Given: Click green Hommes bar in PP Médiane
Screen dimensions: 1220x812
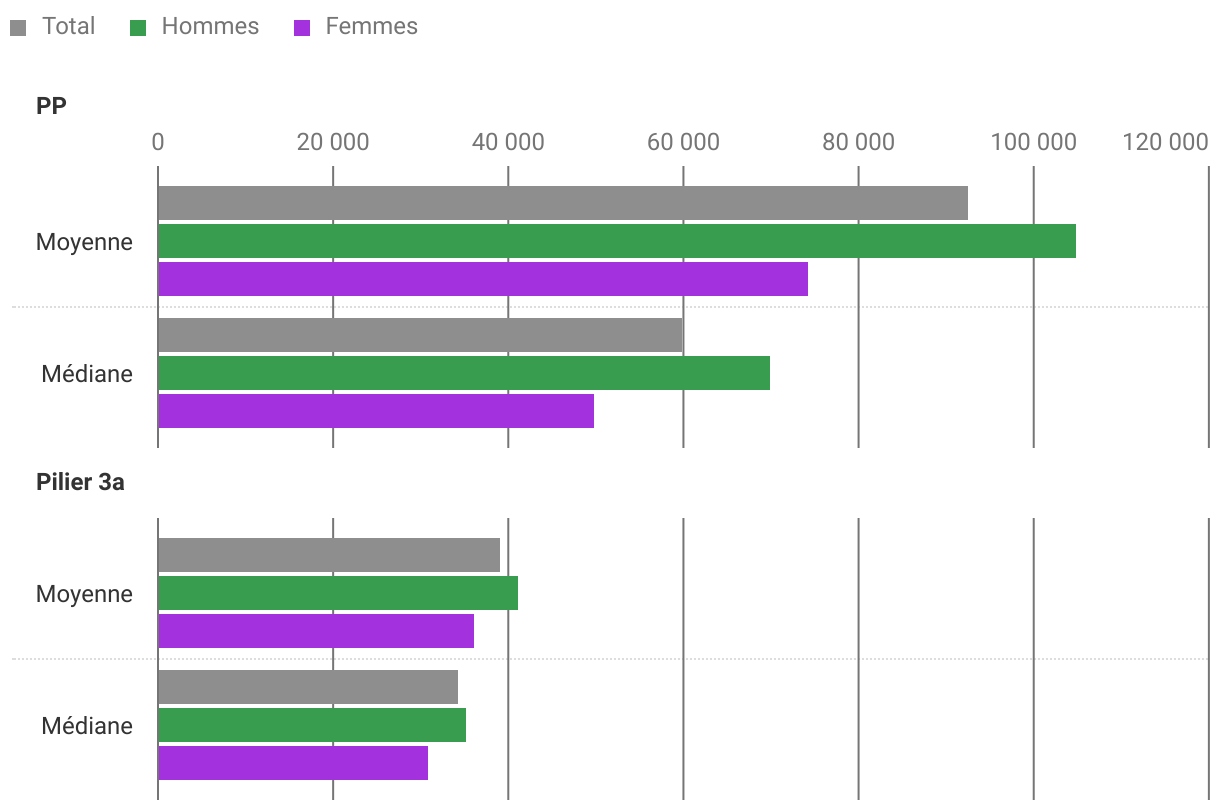Looking at the screenshot, I should click(463, 373).
